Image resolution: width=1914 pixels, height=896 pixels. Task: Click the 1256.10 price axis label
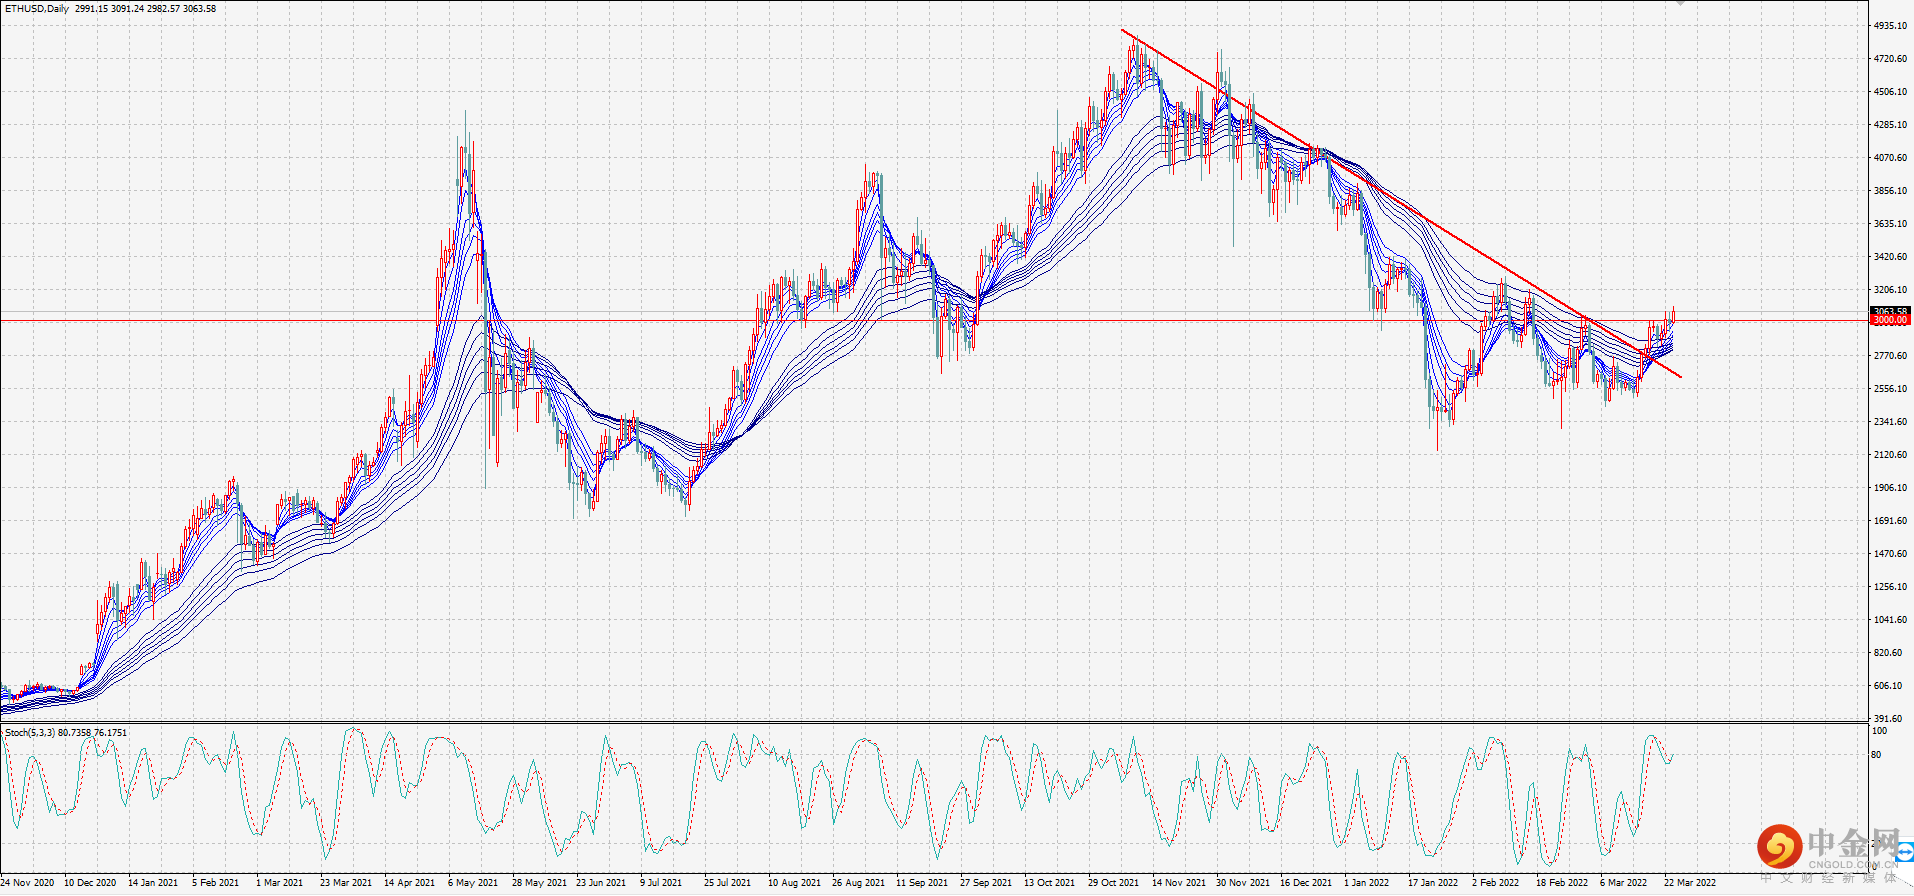pyautogui.click(x=1890, y=587)
